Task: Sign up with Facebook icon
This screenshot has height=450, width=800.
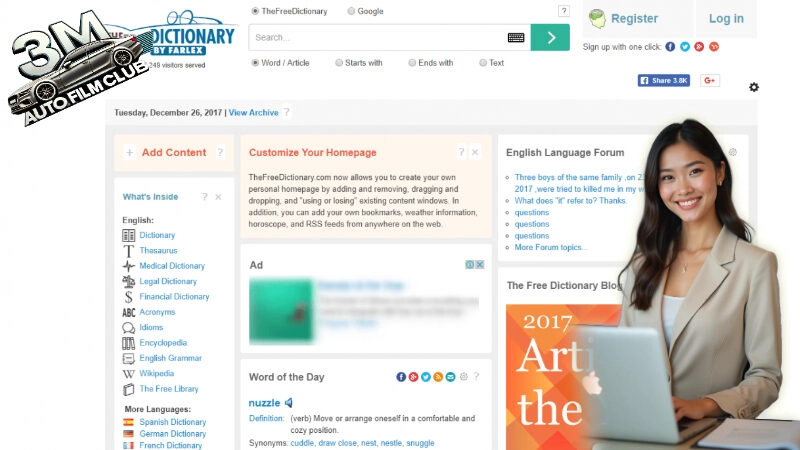Action: [670, 46]
